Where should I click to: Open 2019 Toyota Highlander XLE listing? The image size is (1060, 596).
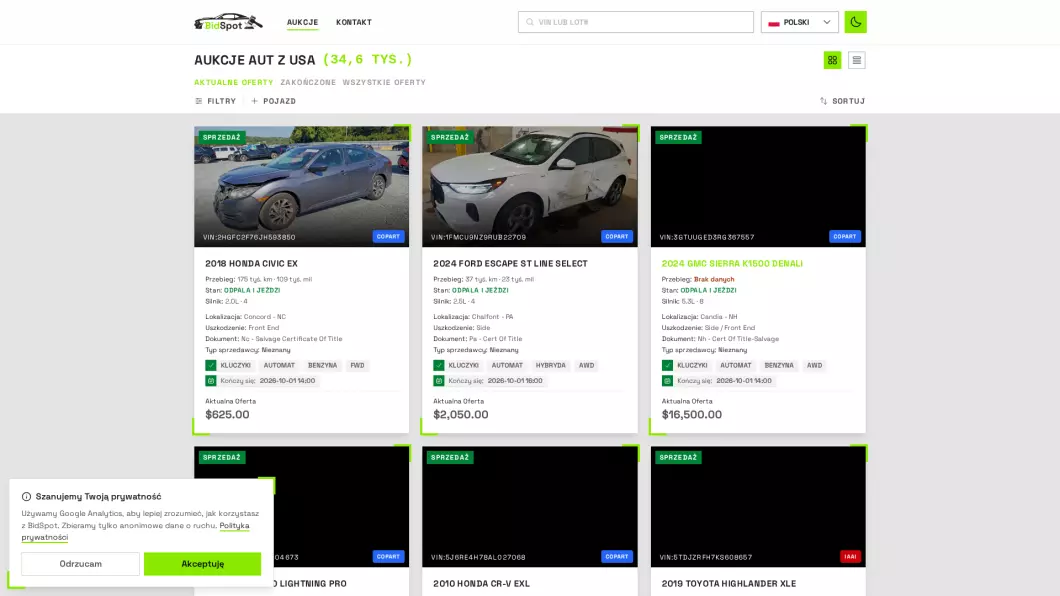click(x=729, y=584)
